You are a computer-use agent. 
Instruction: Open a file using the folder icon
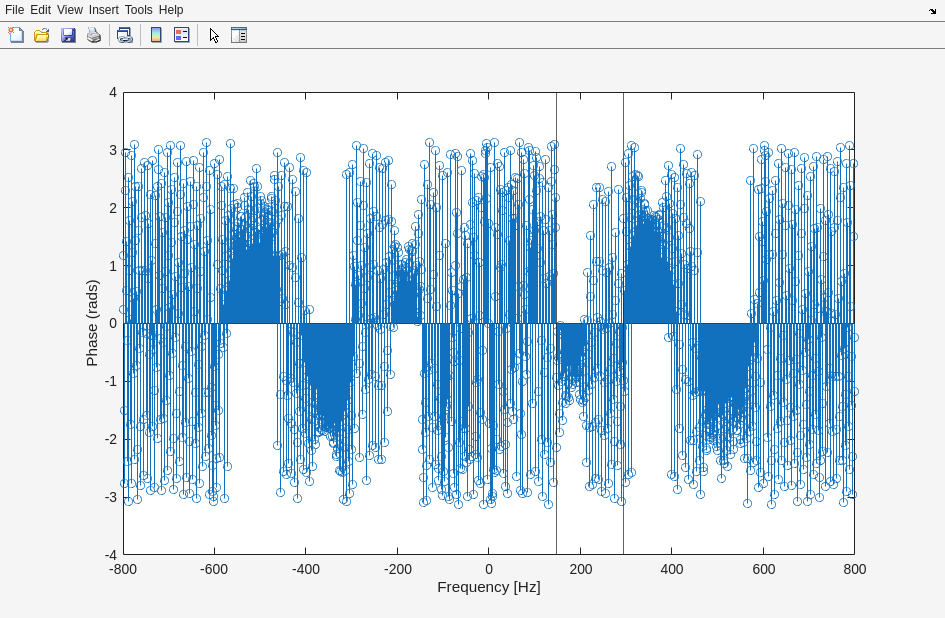coord(42,35)
